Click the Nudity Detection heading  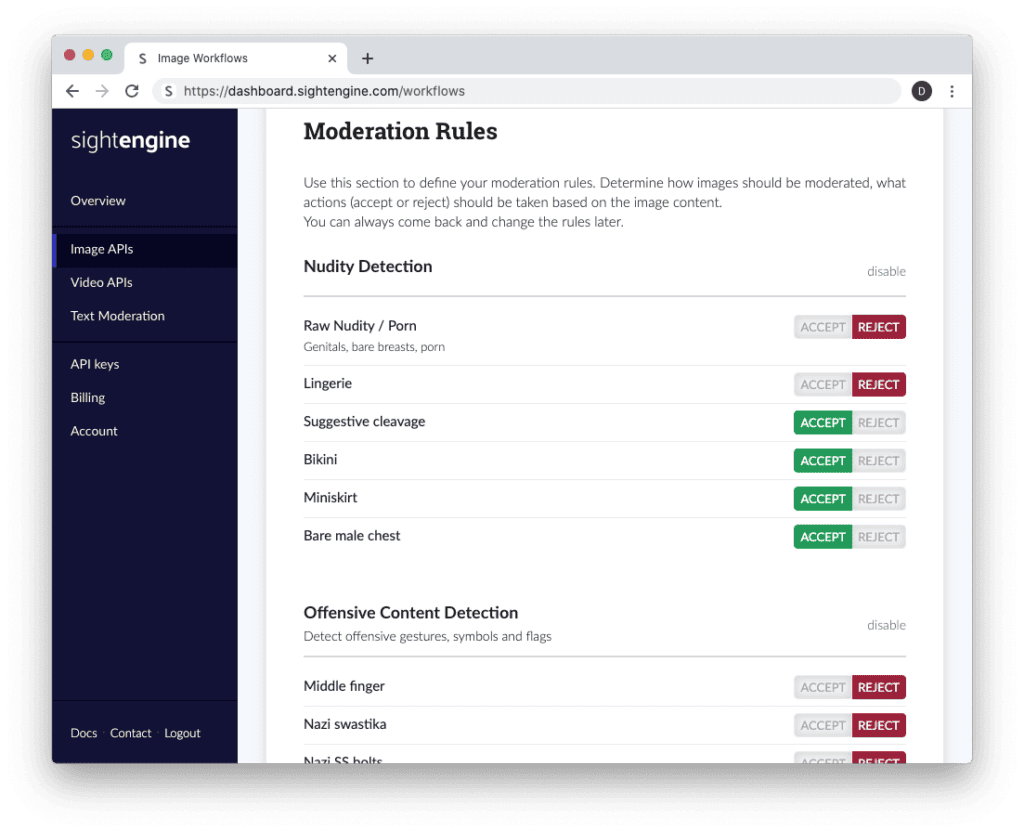(368, 266)
